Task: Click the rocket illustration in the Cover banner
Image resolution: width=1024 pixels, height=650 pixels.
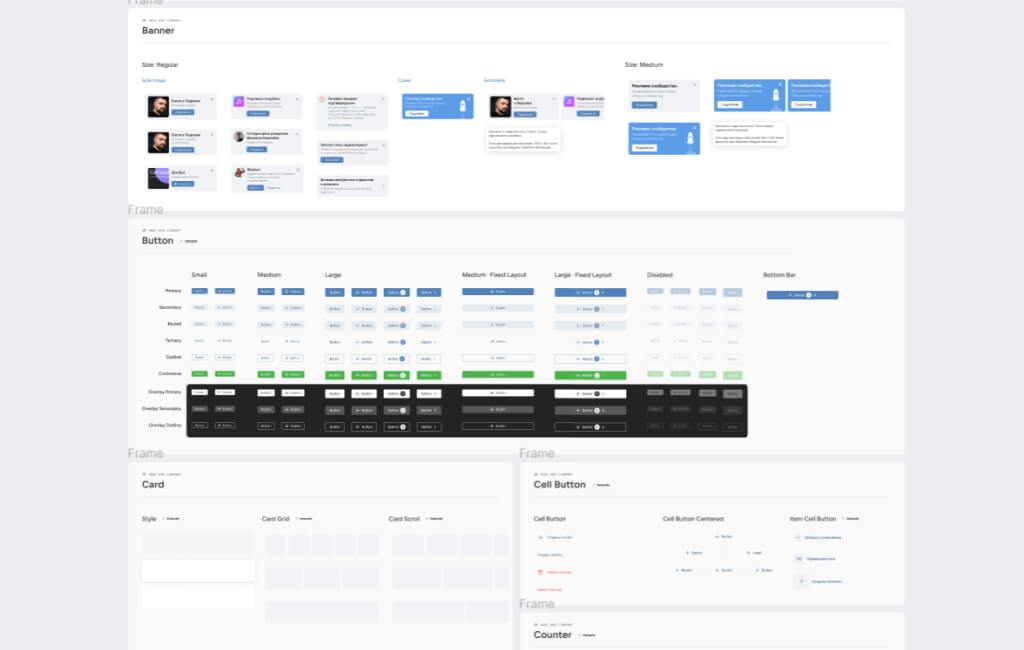Action: (462, 106)
